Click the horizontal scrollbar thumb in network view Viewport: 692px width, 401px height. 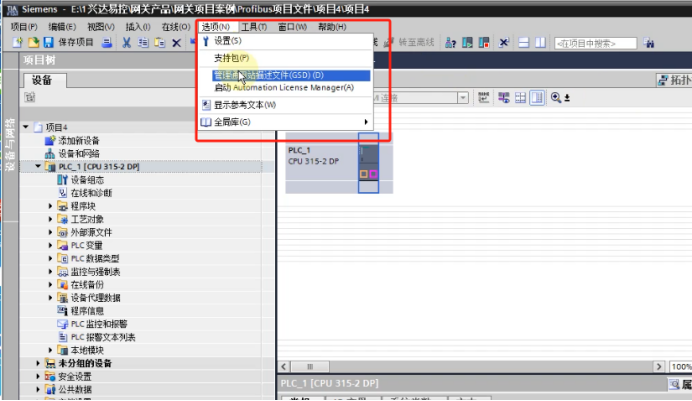coord(310,367)
